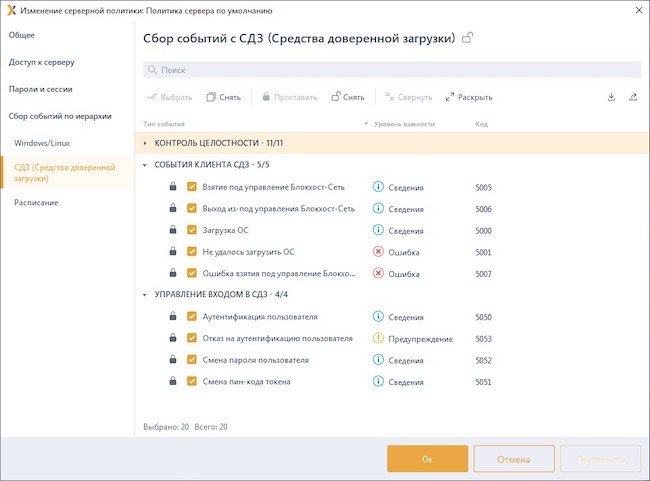Click the Отмена button

click(513, 459)
